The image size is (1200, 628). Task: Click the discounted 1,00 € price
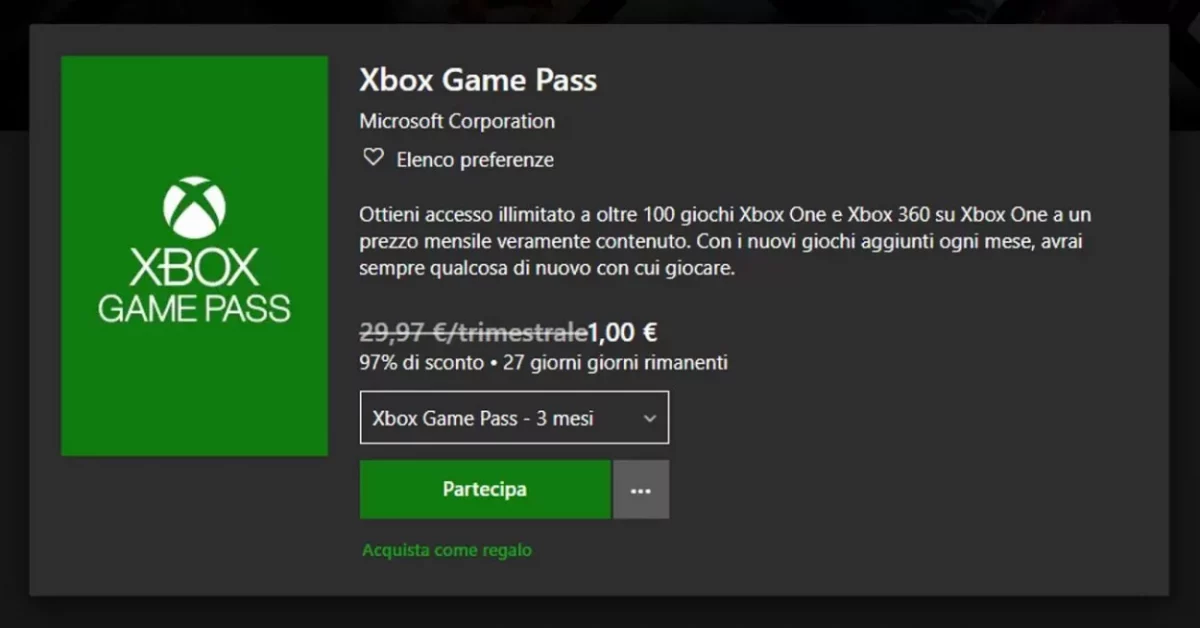point(623,332)
